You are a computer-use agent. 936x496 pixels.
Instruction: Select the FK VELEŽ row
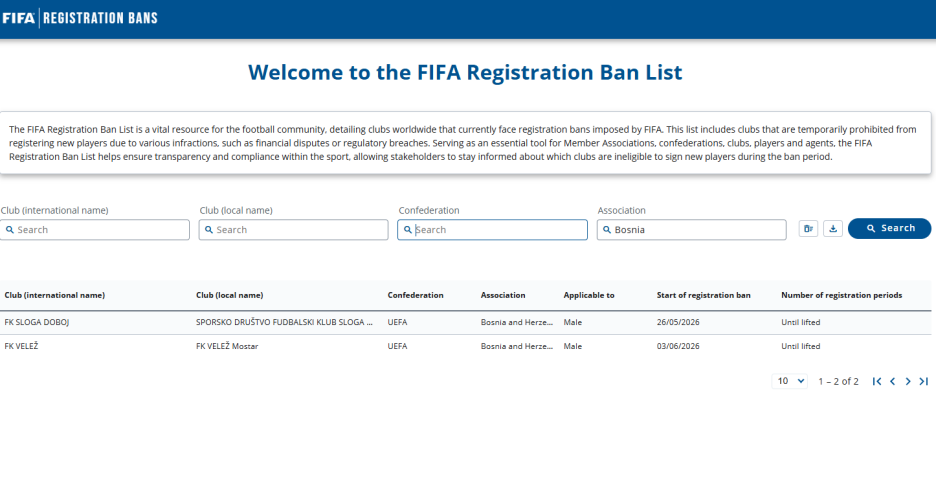click(466, 346)
